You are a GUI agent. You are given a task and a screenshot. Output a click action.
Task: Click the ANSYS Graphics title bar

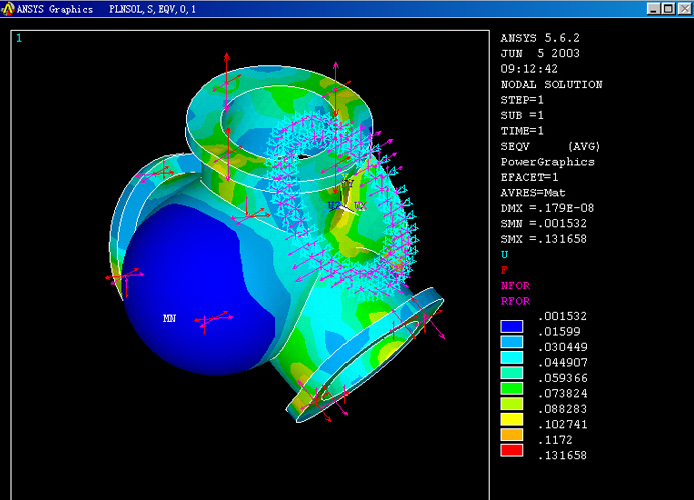point(350,9)
